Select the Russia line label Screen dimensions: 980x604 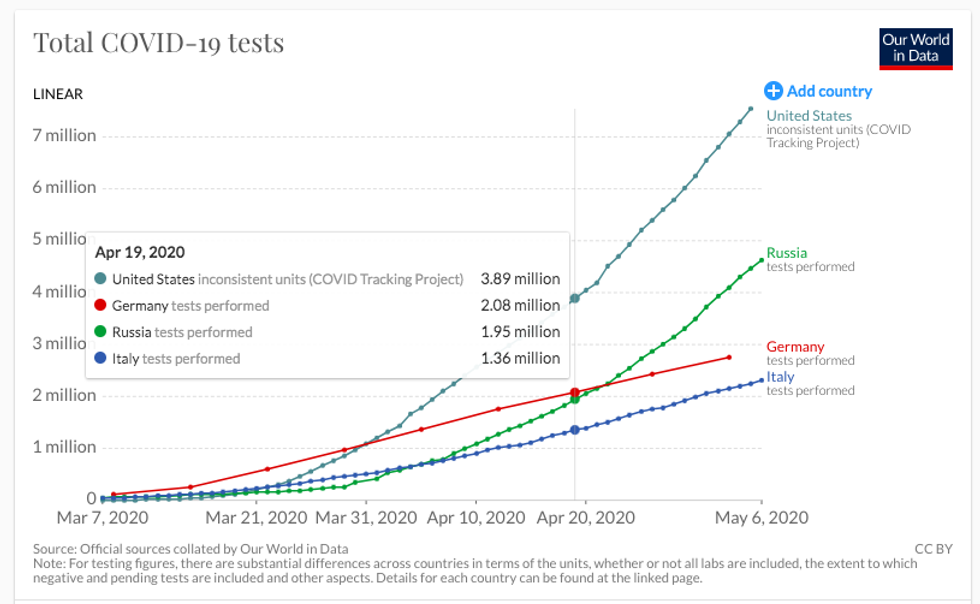[x=786, y=253]
